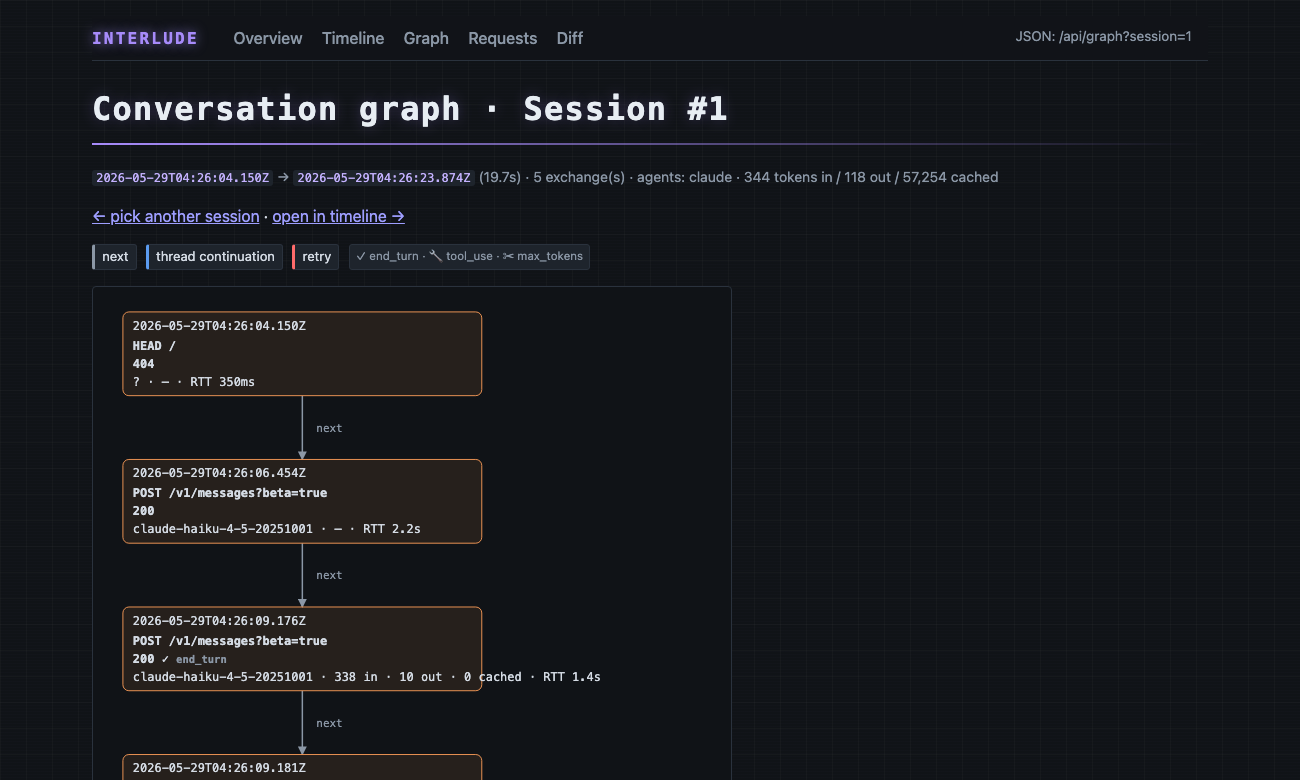This screenshot has width=1300, height=780.
Task: Click 'open in timeline' link
Action: click(x=338, y=216)
